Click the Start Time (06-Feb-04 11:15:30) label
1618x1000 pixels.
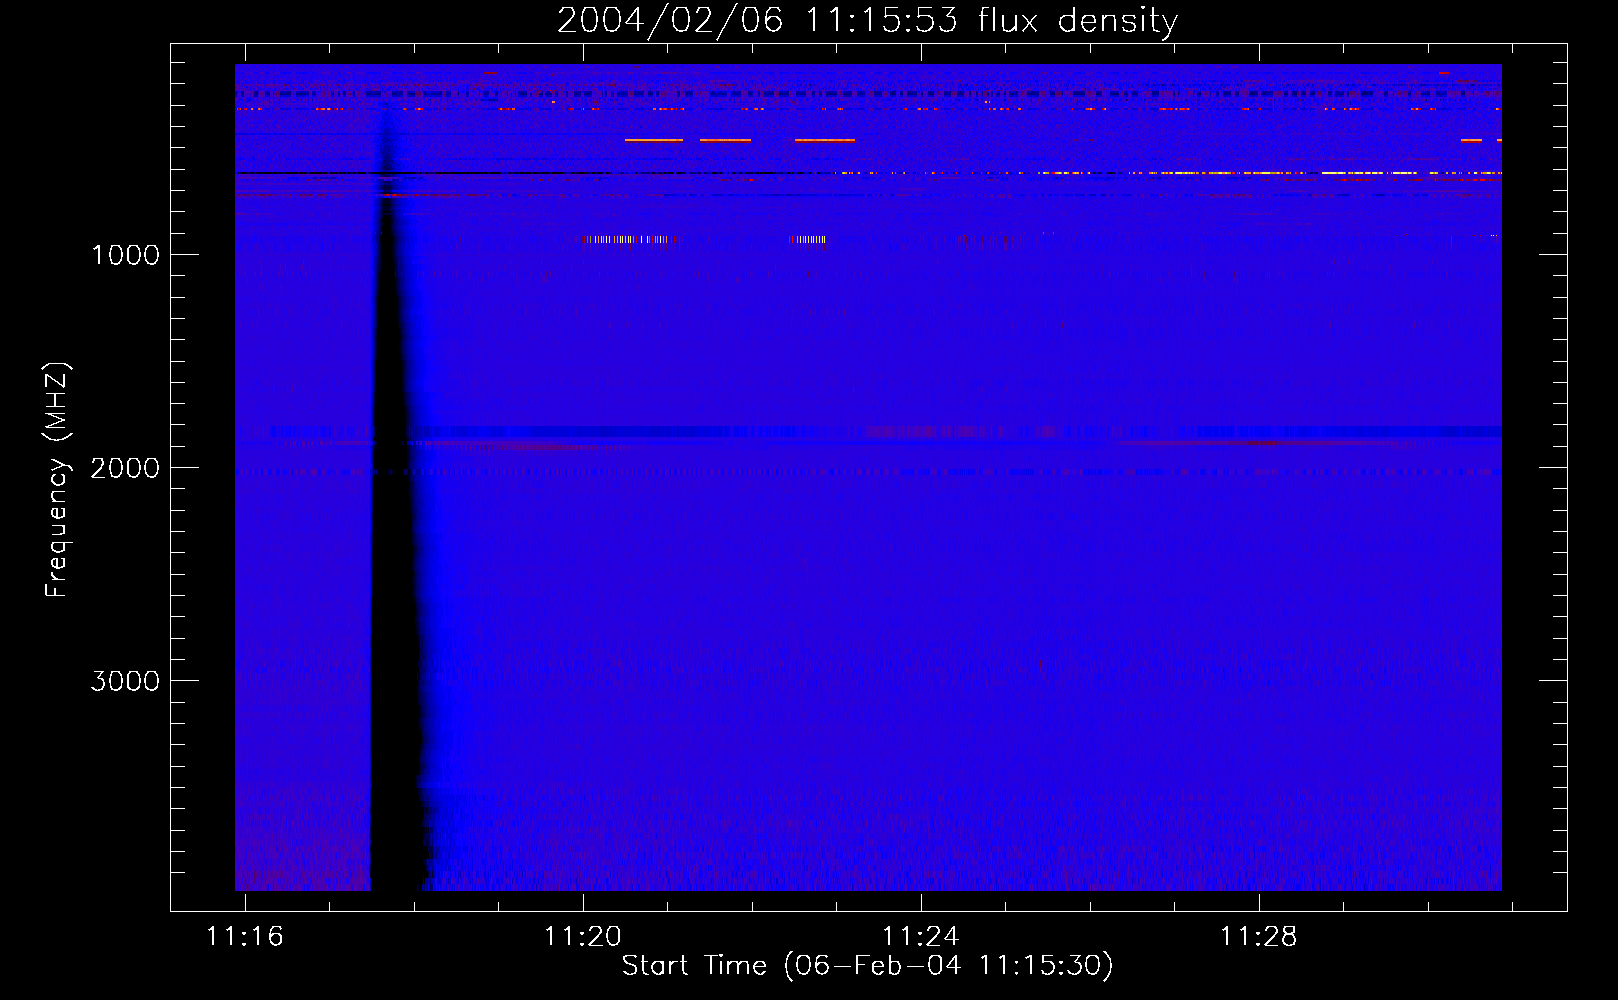[867, 966]
